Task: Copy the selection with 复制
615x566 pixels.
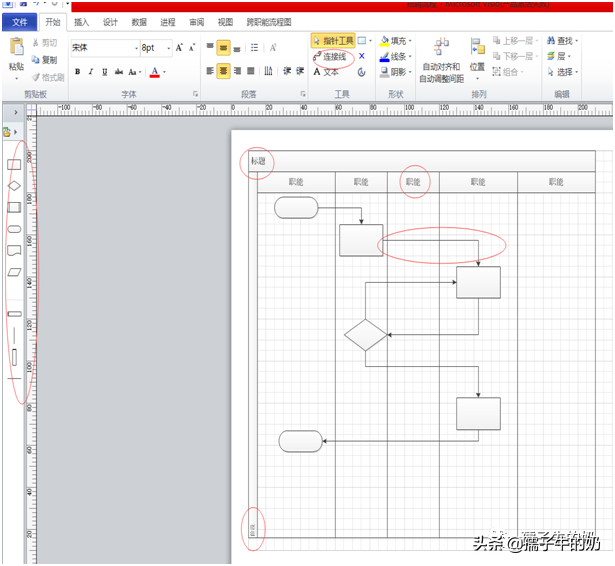Action: (45, 60)
